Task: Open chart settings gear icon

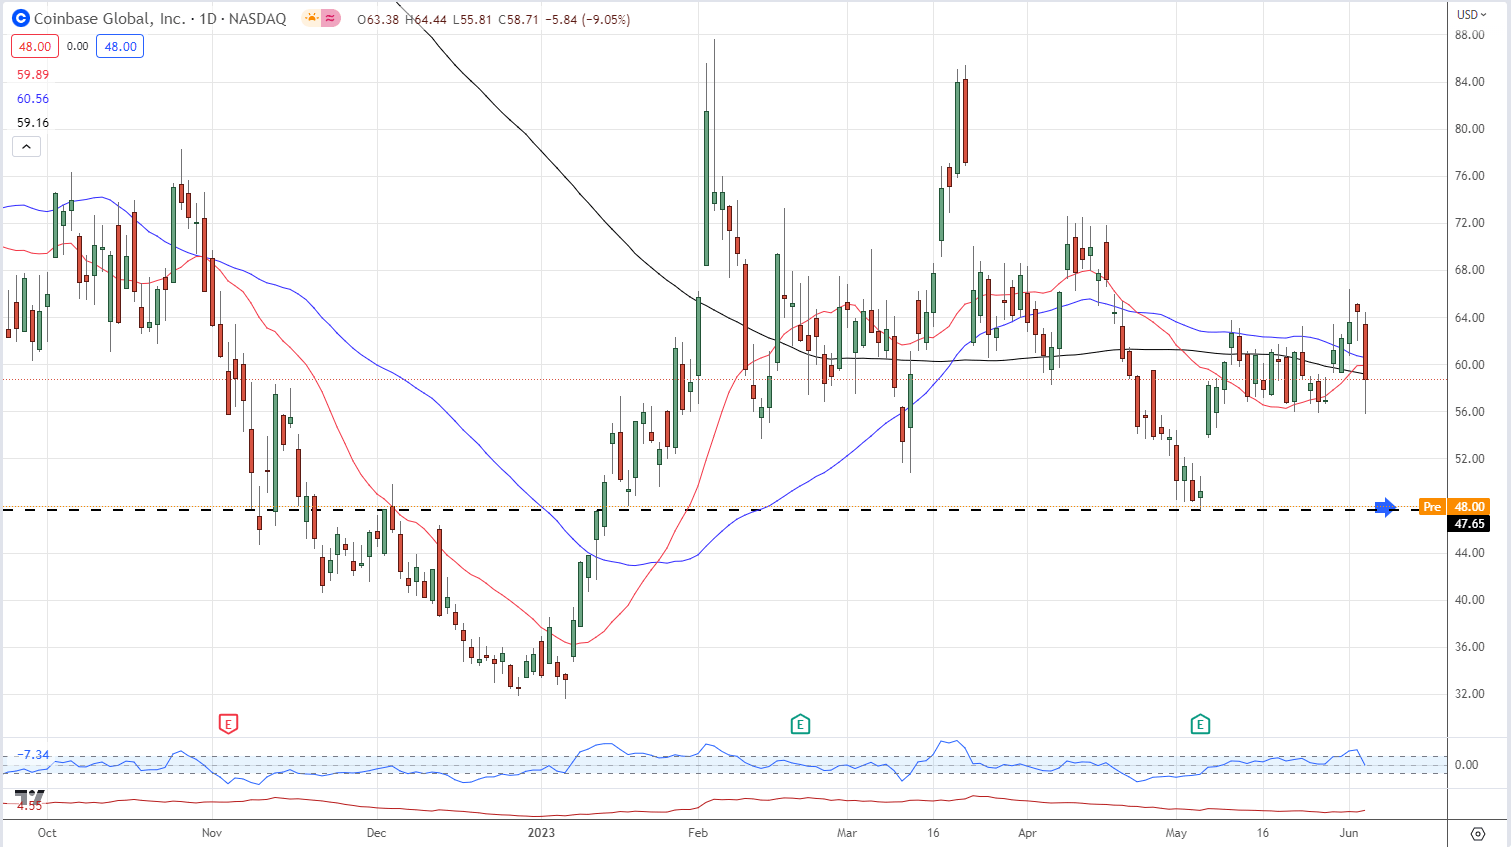Action: [x=1478, y=833]
